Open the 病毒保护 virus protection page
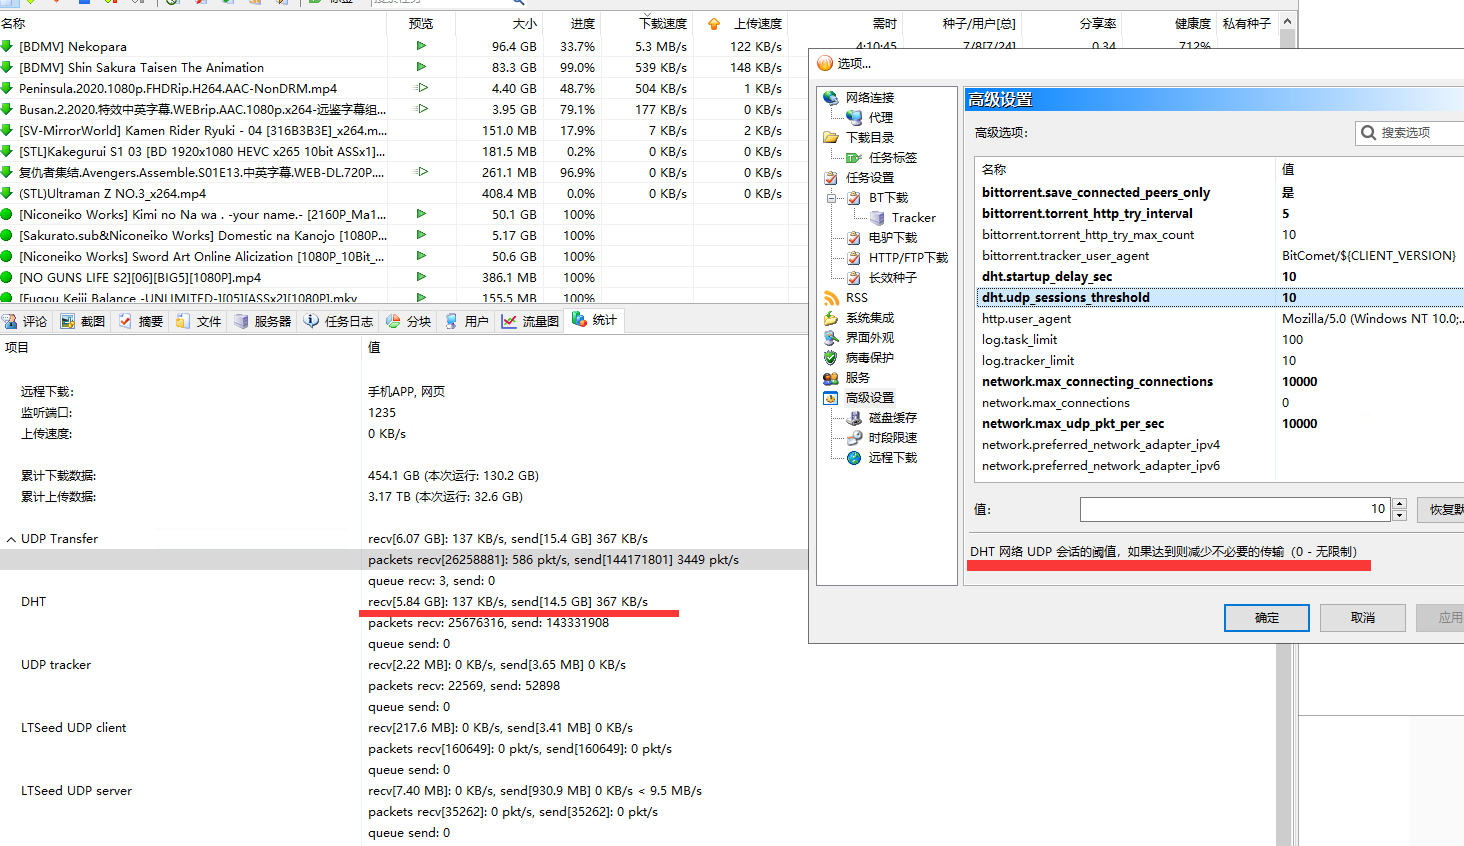1464x846 pixels. pos(869,357)
